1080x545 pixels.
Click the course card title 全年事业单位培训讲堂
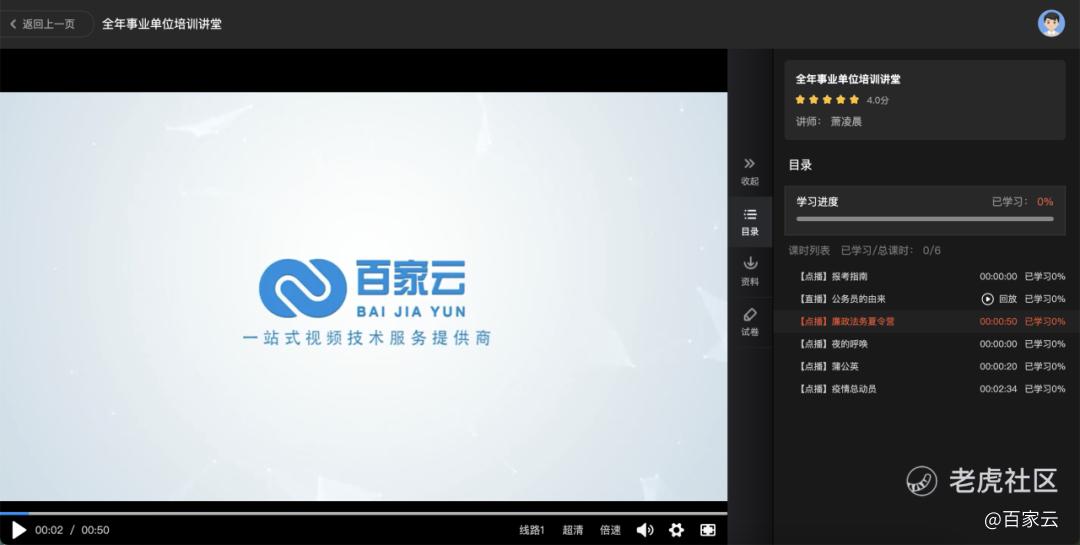(848, 79)
